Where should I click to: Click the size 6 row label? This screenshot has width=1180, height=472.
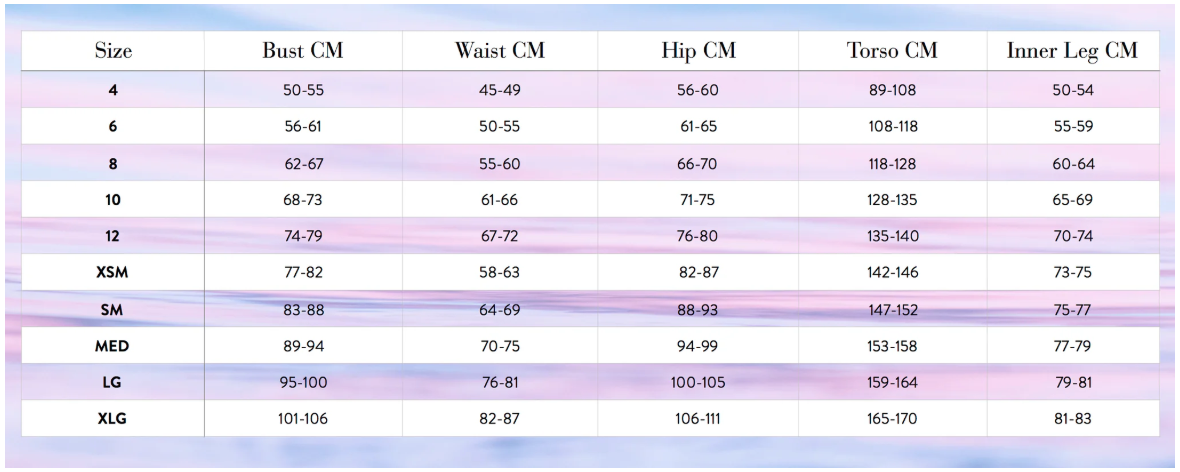pos(112,126)
